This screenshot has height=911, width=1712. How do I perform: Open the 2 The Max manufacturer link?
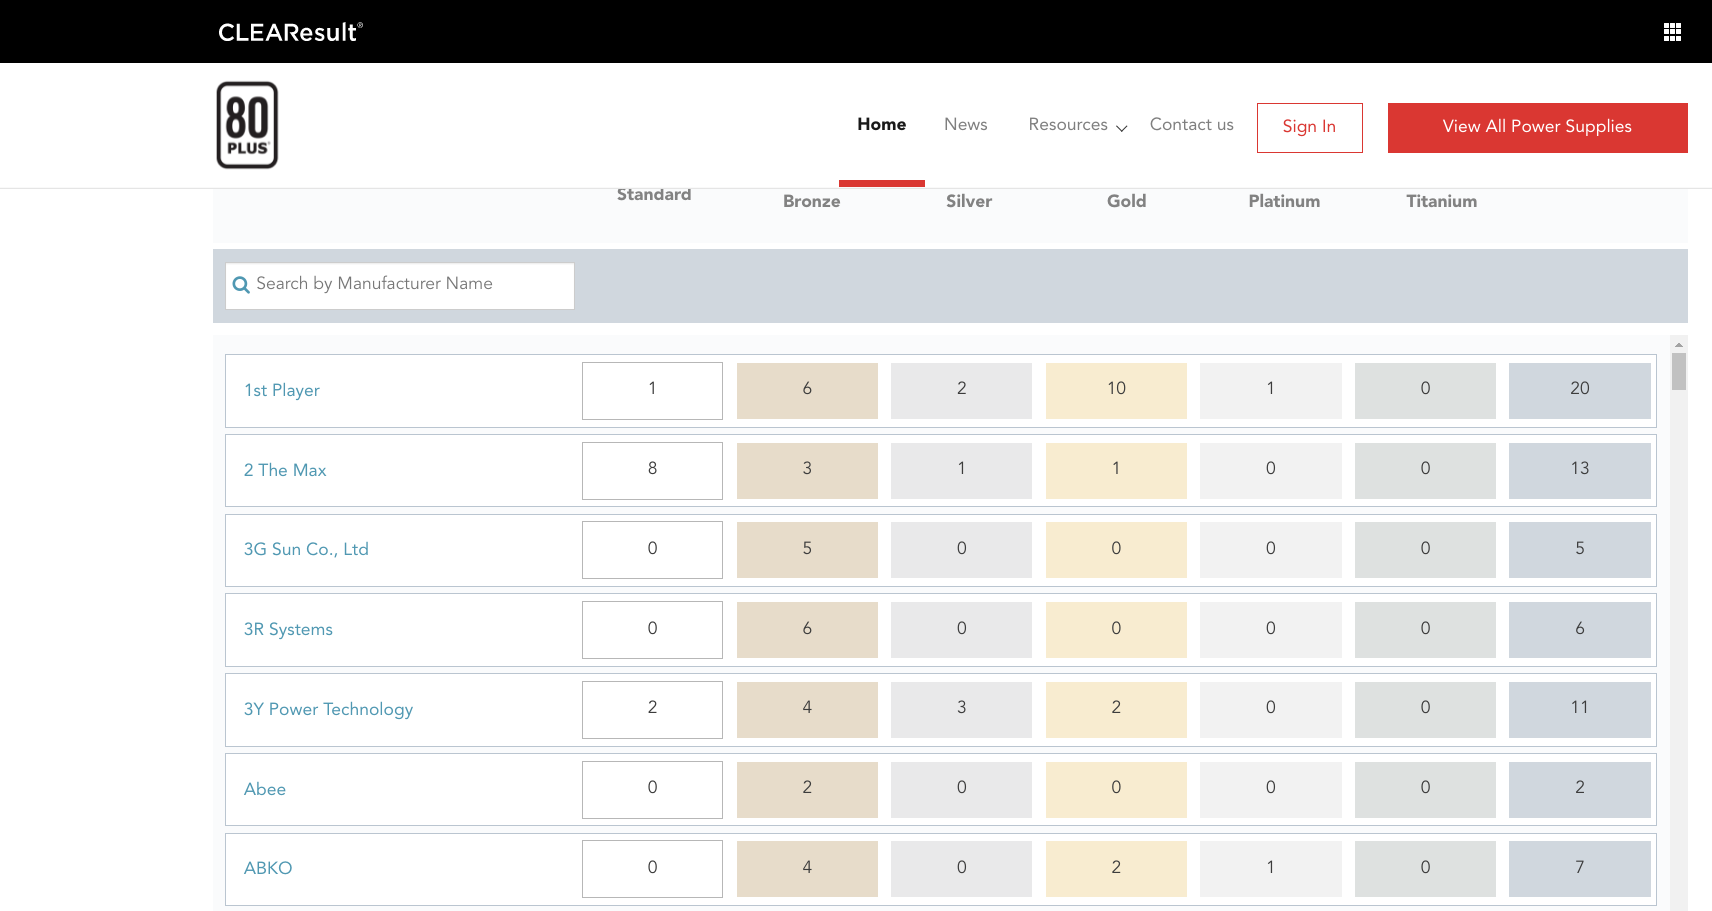click(285, 470)
